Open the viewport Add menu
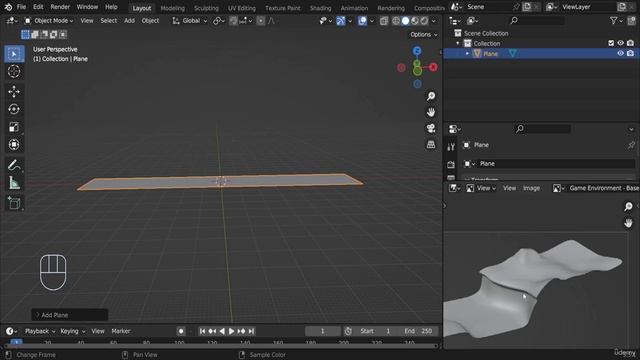This screenshot has height=360, width=640. [x=129, y=20]
